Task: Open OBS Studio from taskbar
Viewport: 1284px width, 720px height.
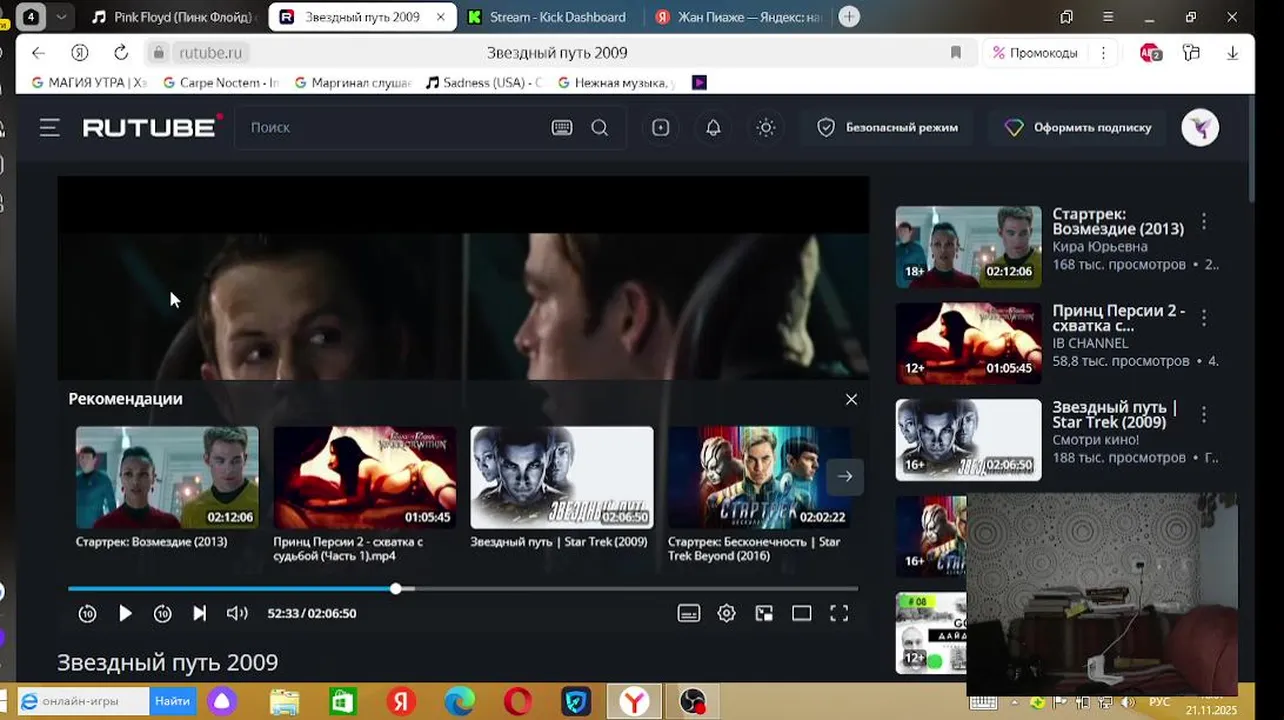Action: [x=693, y=702]
